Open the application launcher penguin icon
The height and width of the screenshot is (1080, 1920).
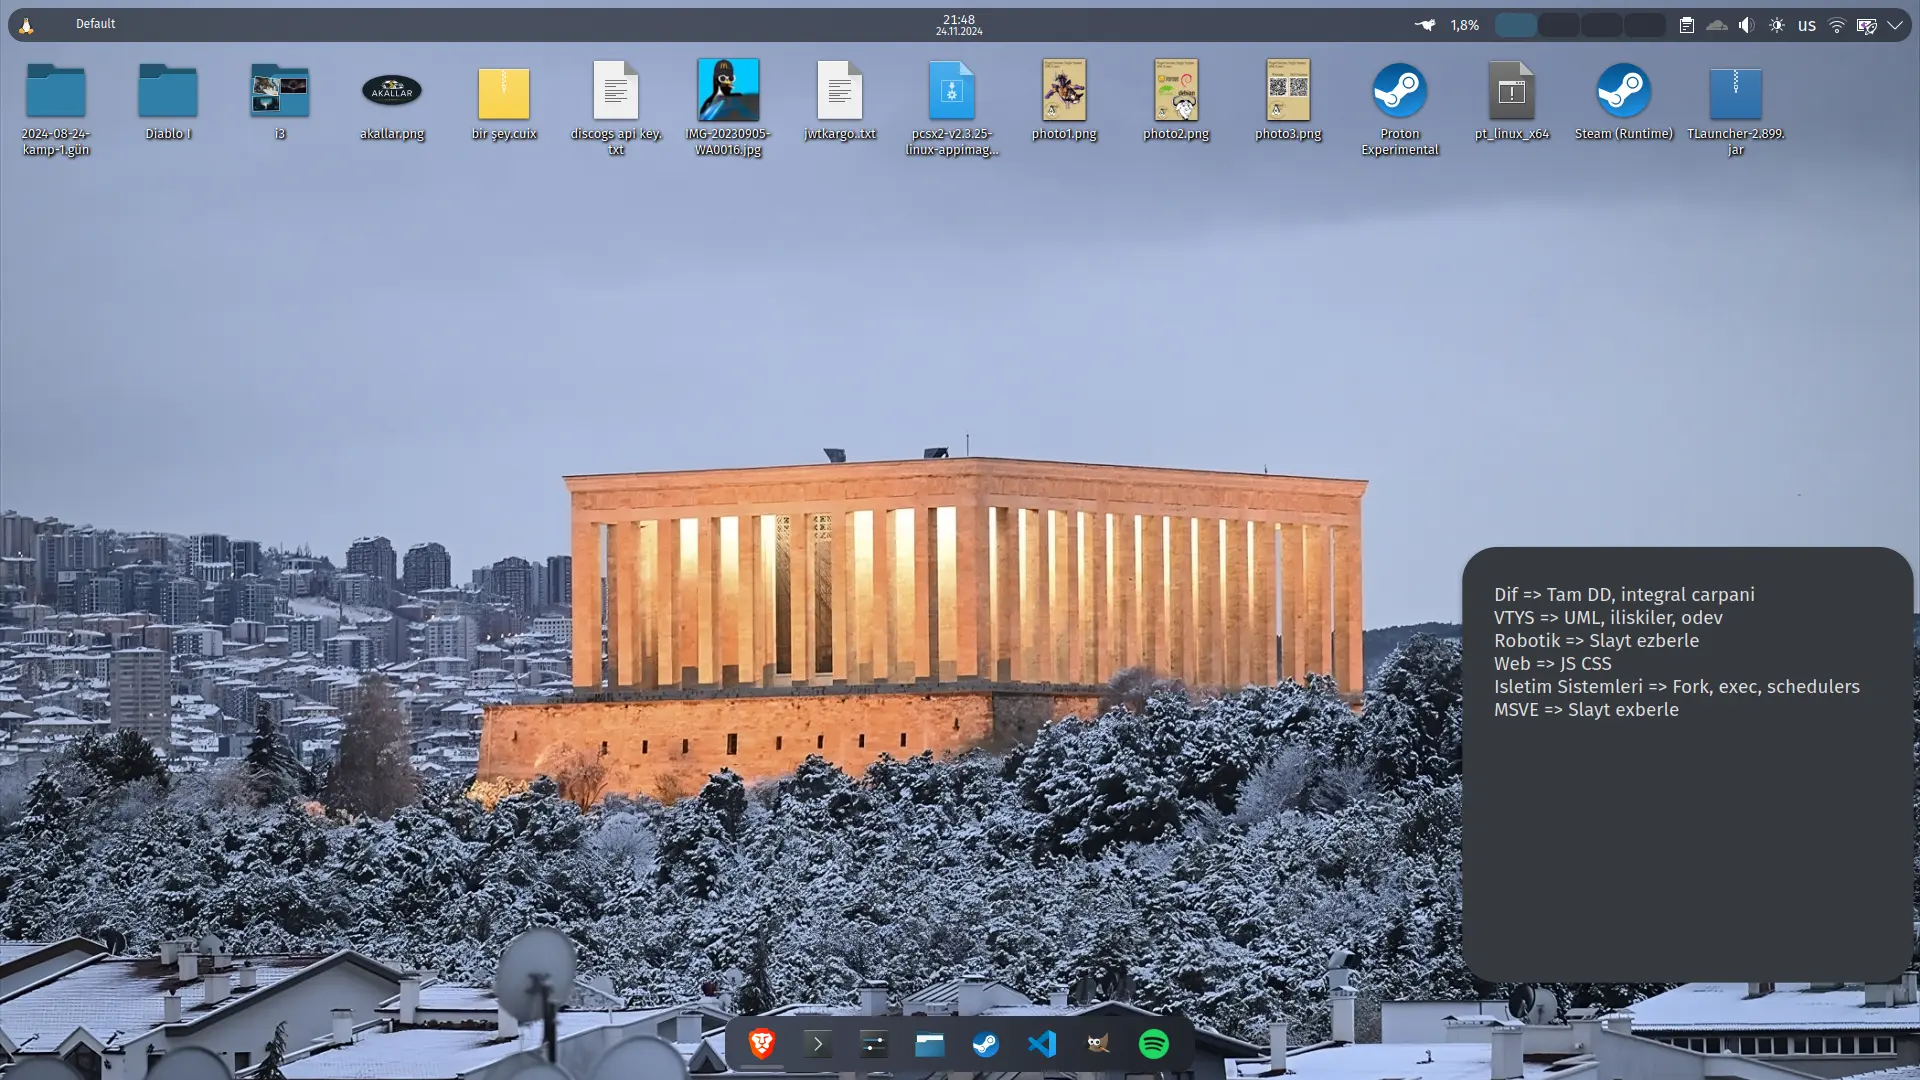(26, 25)
